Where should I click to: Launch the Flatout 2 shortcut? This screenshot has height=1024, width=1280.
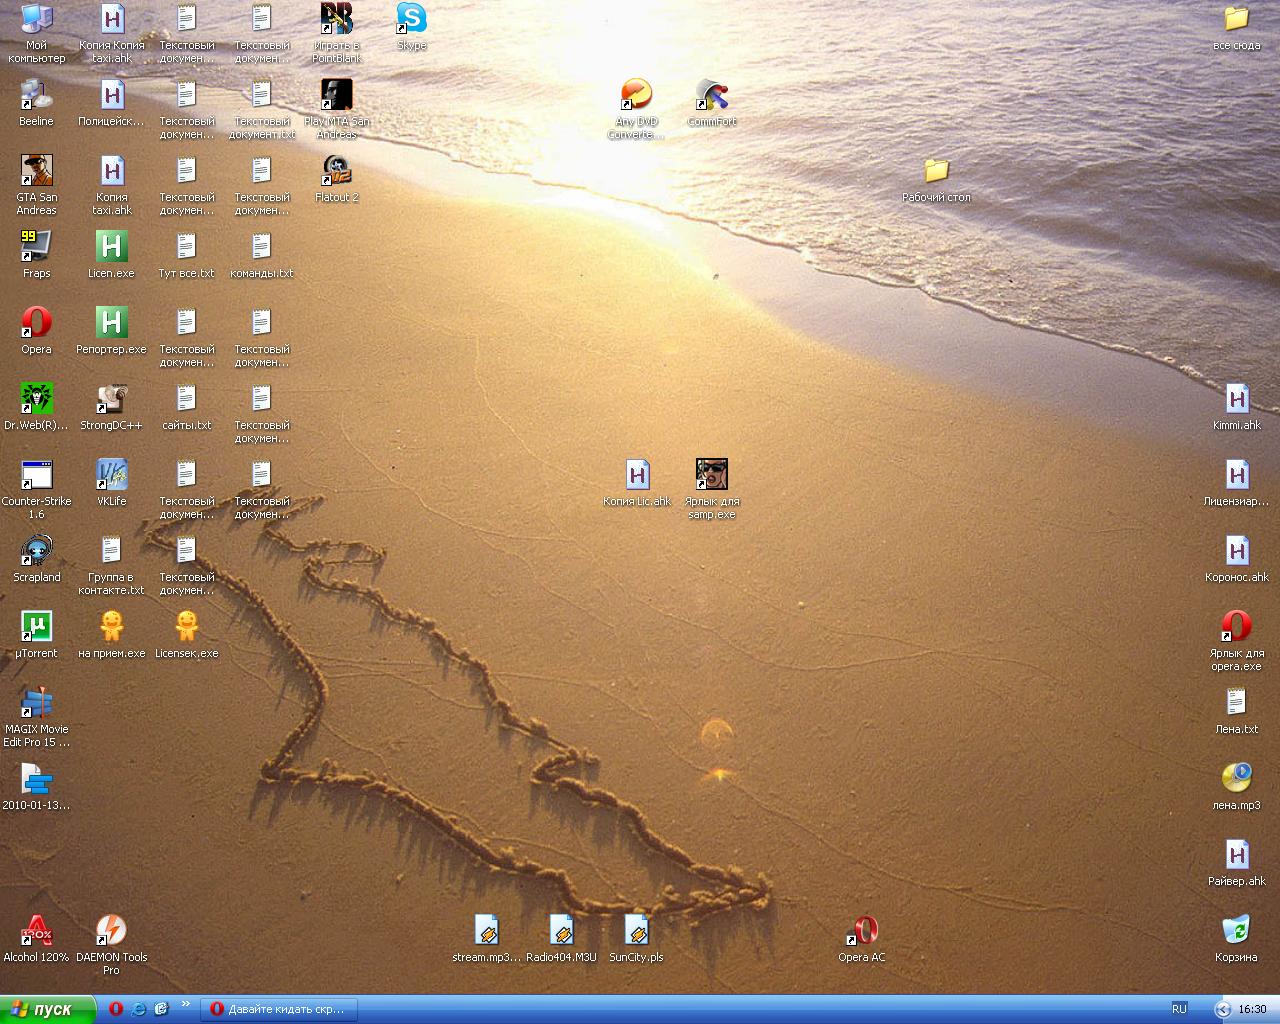(337, 179)
